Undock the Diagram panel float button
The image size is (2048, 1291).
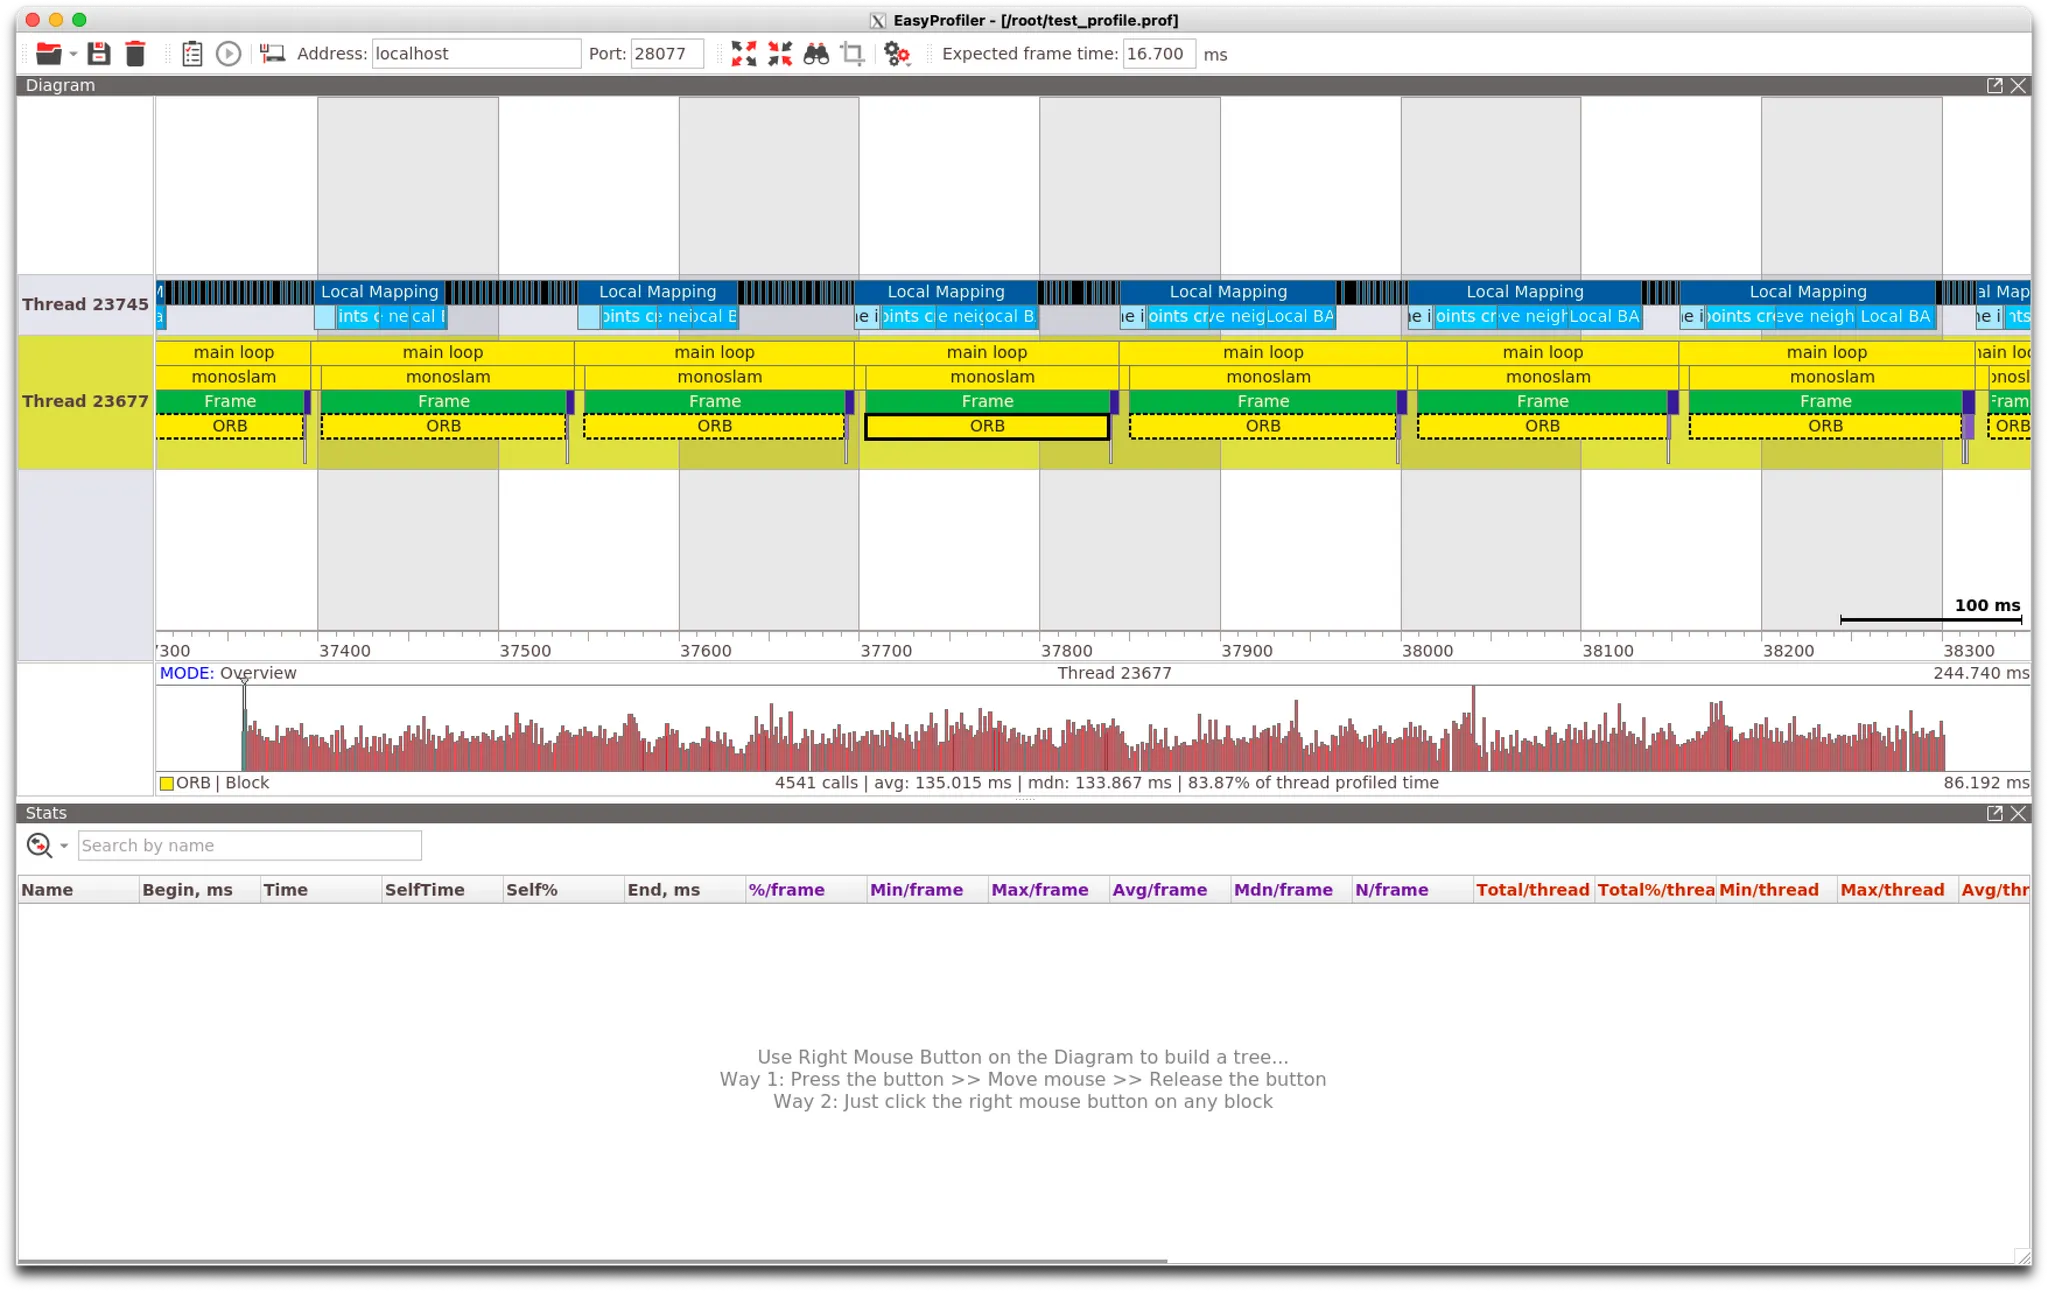pos(1994,86)
